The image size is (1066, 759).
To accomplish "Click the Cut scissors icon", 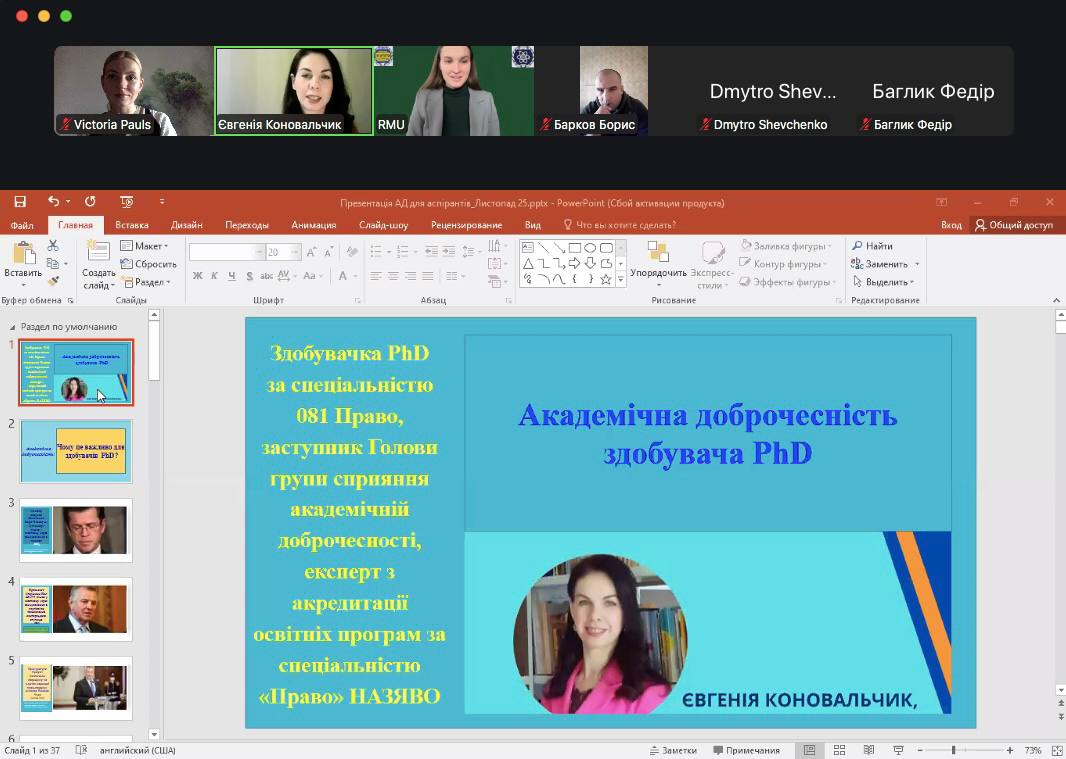I will pyautogui.click(x=54, y=246).
